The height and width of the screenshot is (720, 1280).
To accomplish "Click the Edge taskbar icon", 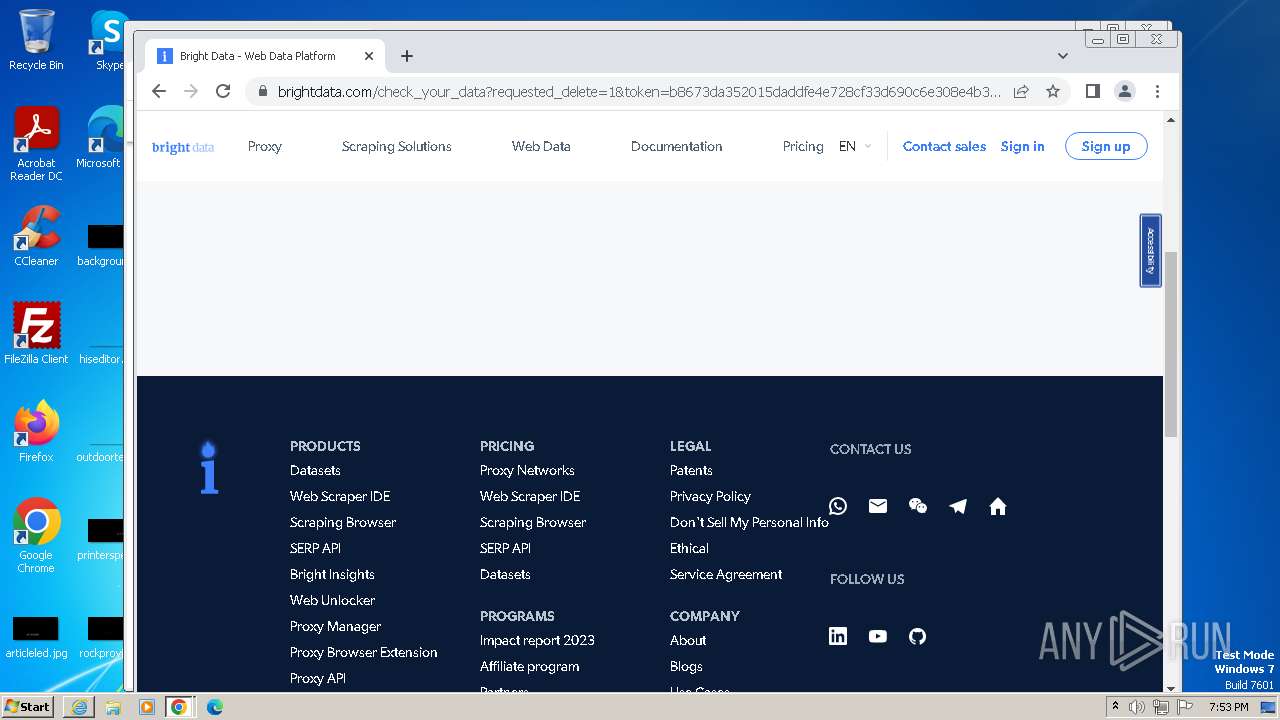I will (214, 707).
